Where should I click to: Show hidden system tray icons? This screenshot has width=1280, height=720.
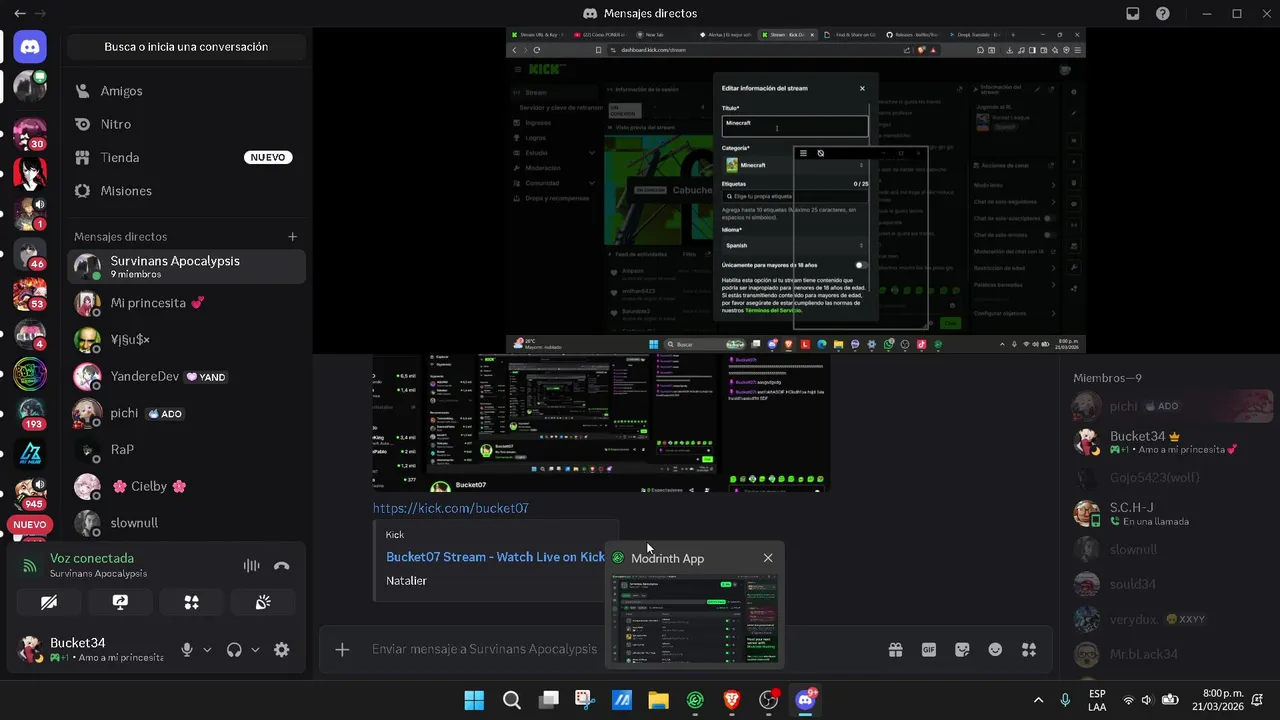[1038, 700]
